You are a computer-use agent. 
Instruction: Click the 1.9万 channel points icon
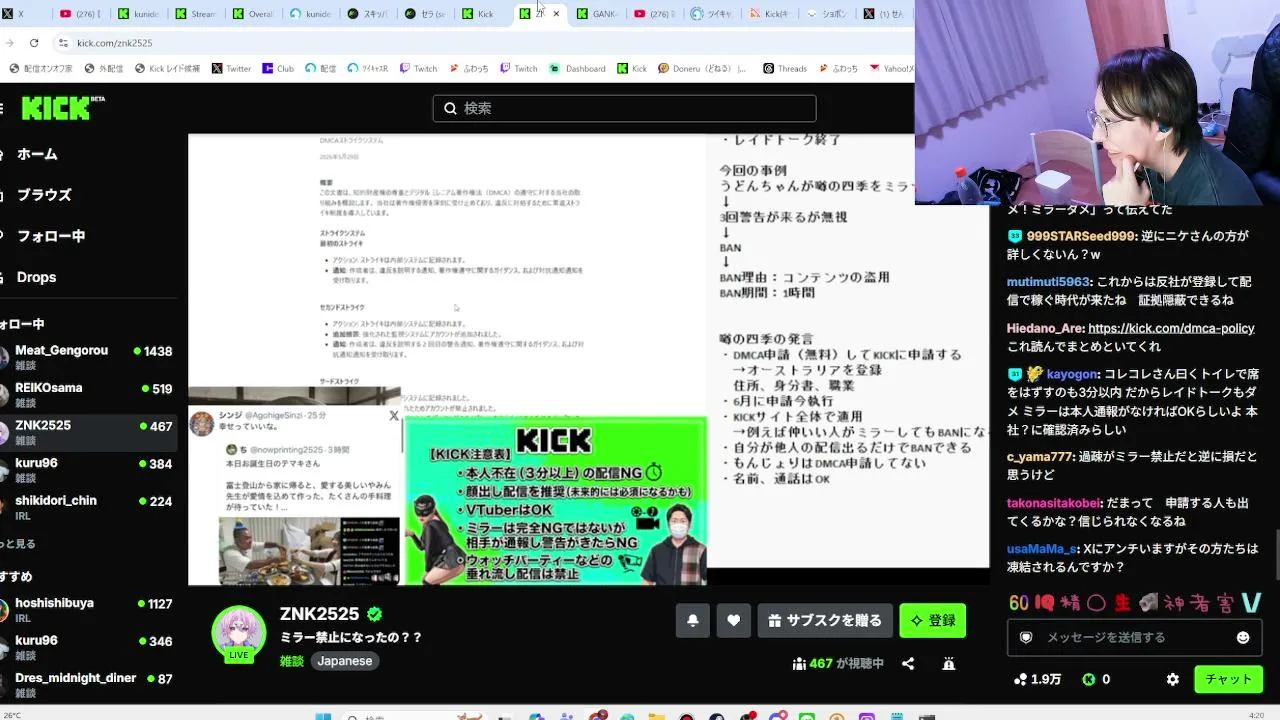1020,679
